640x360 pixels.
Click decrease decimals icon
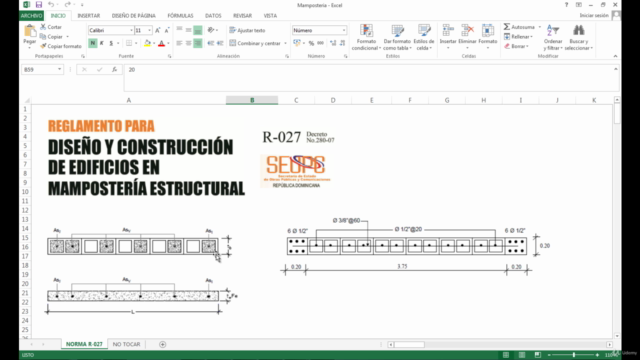pyautogui.click(x=342, y=43)
